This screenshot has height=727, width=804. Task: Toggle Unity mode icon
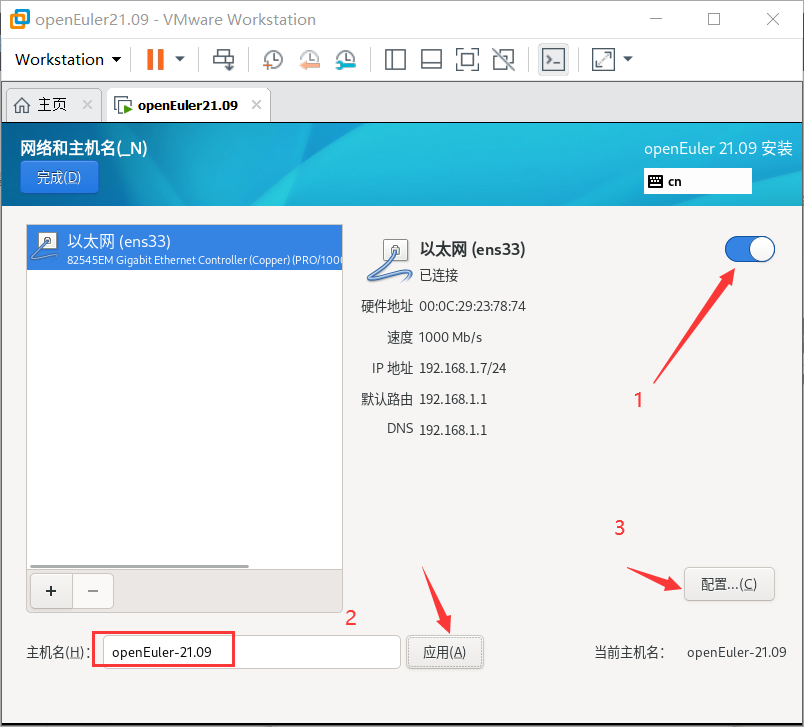coord(504,59)
